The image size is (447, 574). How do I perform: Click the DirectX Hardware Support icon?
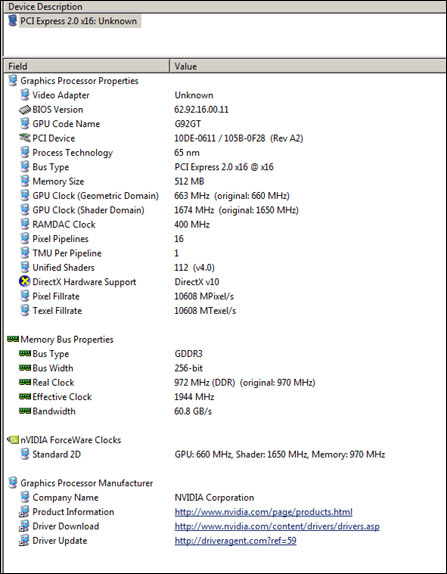(x=25, y=282)
